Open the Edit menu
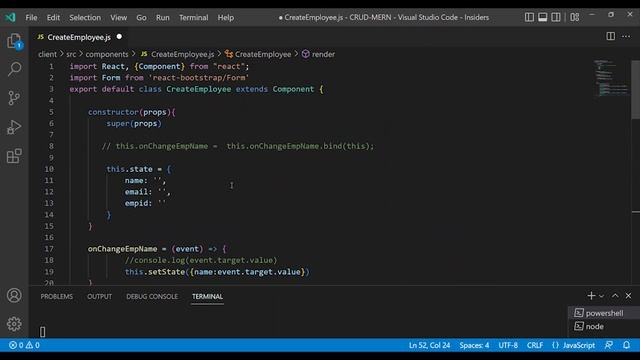The image size is (640, 360). (53, 18)
